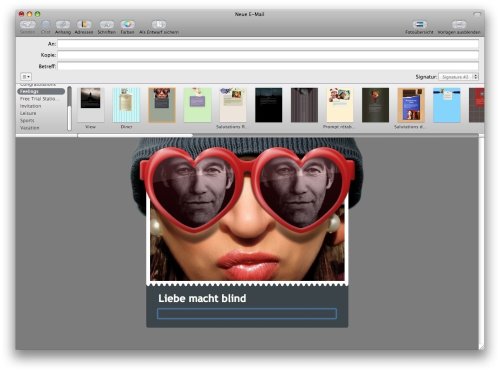The height and width of the screenshot is (371, 500).
Task: Choose the Salutations d. template thumbnail
Action: point(411,105)
